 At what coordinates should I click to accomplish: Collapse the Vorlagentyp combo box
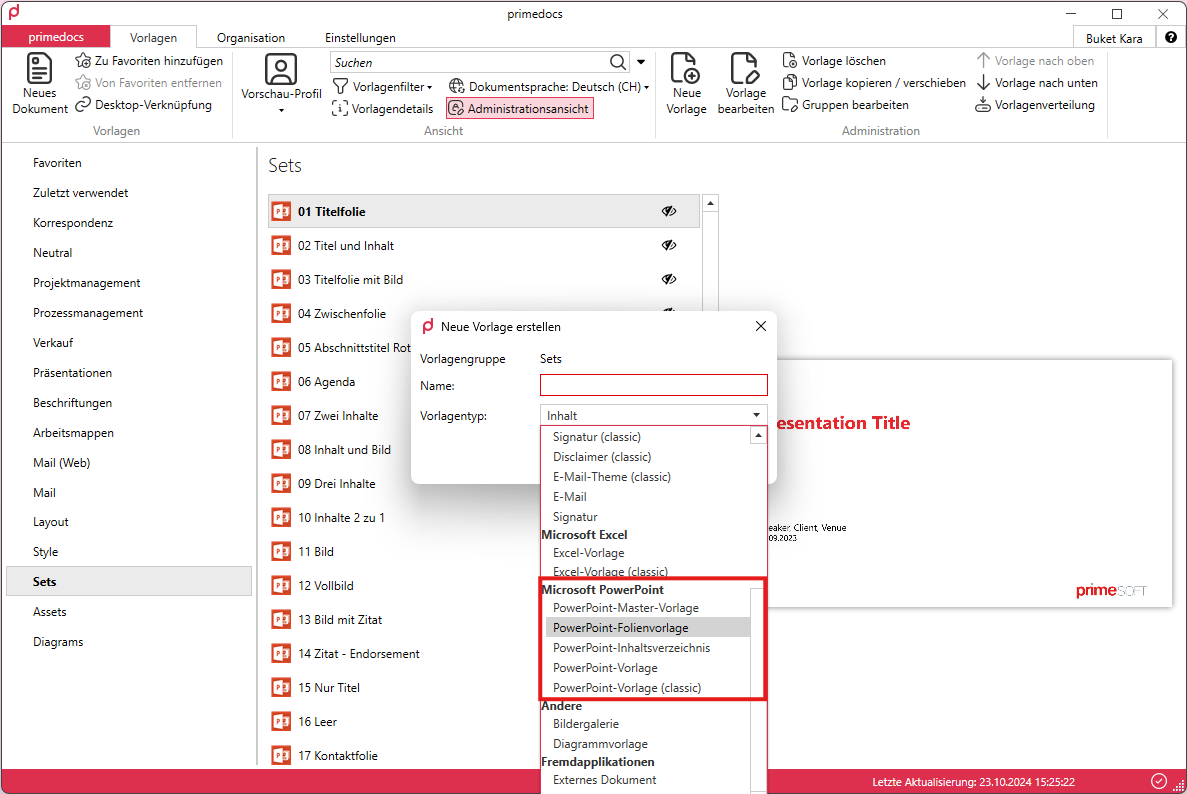(756, 415)
